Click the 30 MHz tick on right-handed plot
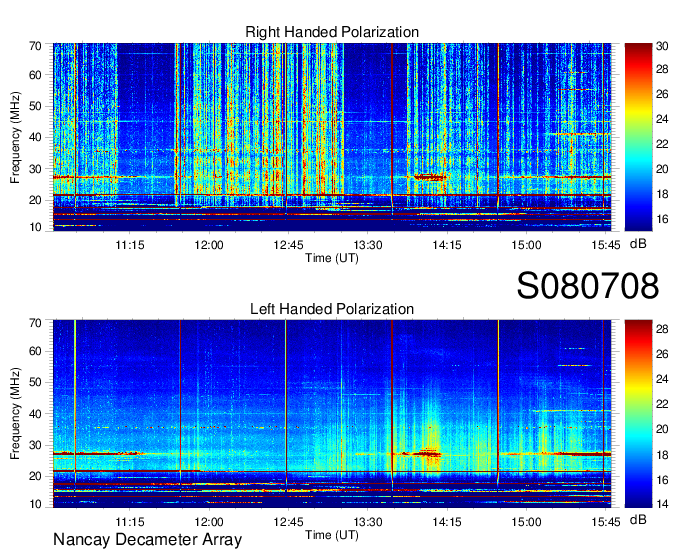The width and height of the screenshot is (680, 552). [x=35, y=169]
